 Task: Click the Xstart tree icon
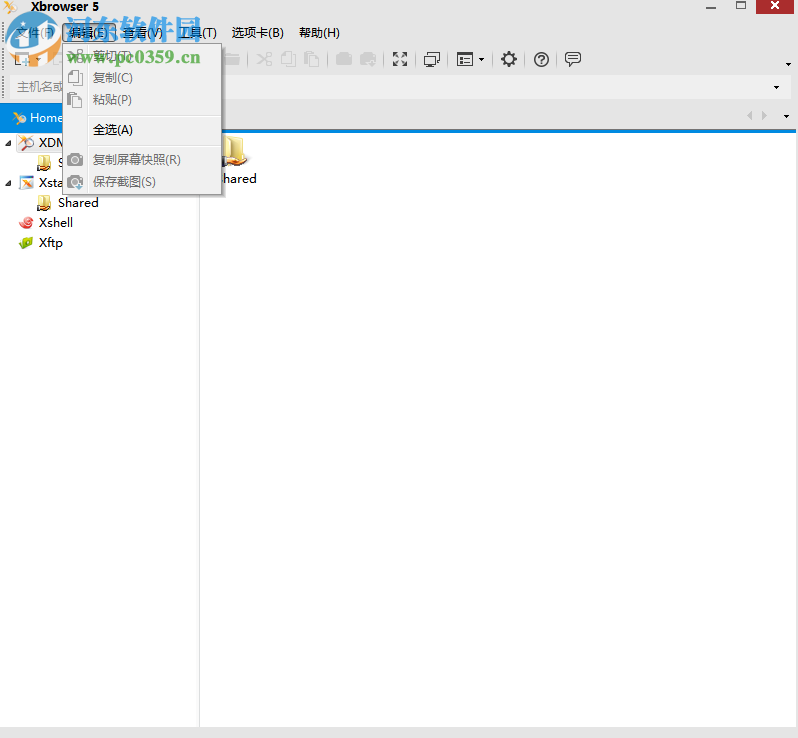coord(26,183)
